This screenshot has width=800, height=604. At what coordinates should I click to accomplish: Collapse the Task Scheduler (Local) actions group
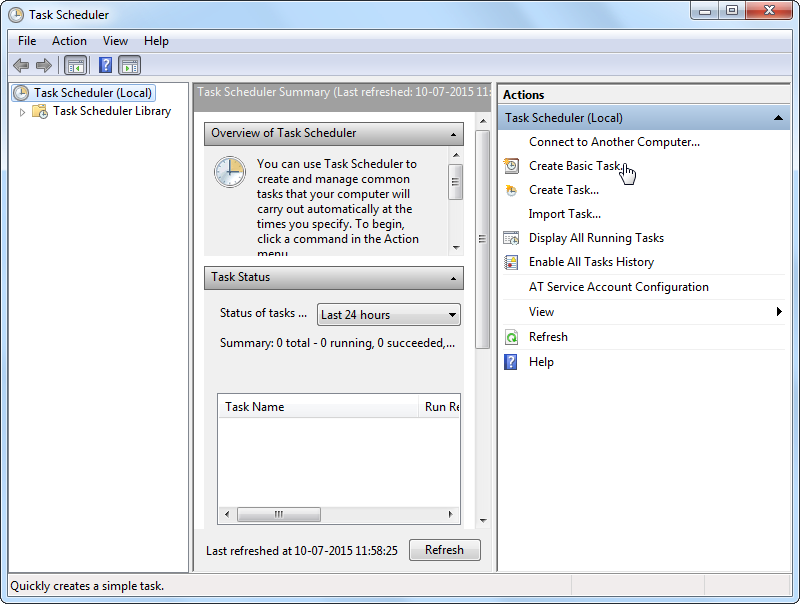(778, 118)
